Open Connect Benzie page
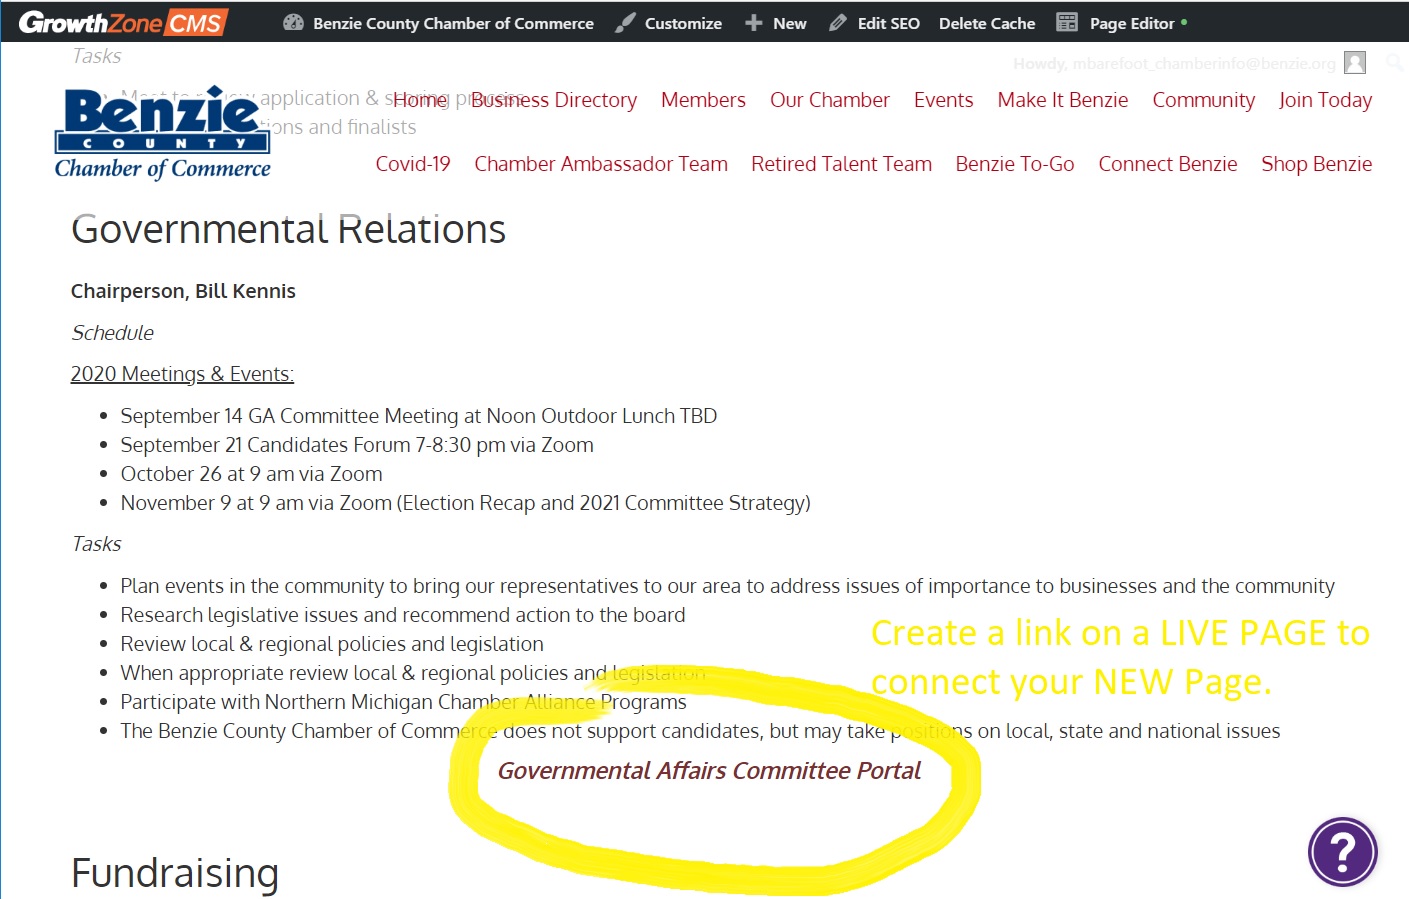This screenshot has width=1409, height=899. (1168, 164)
